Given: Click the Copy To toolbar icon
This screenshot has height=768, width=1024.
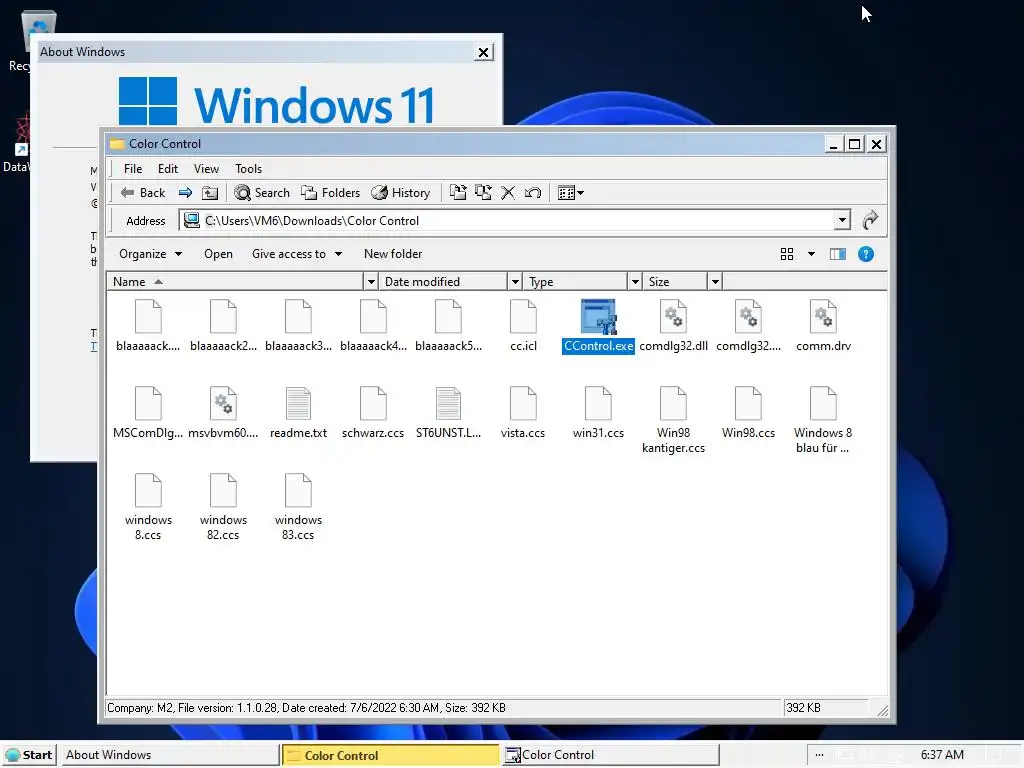Looking at the screenshot, I should click(483, 193).
